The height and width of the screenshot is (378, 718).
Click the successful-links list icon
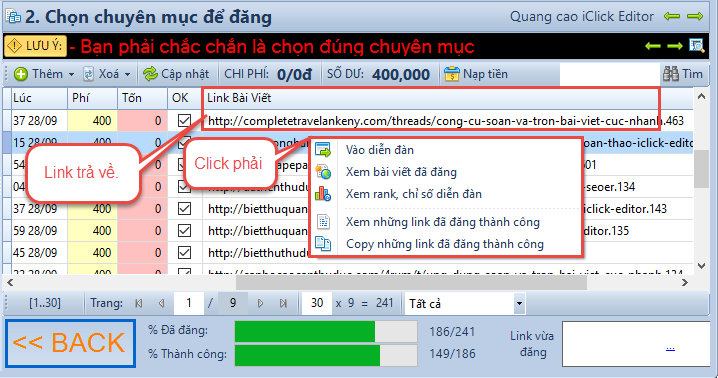pos(323,222)
